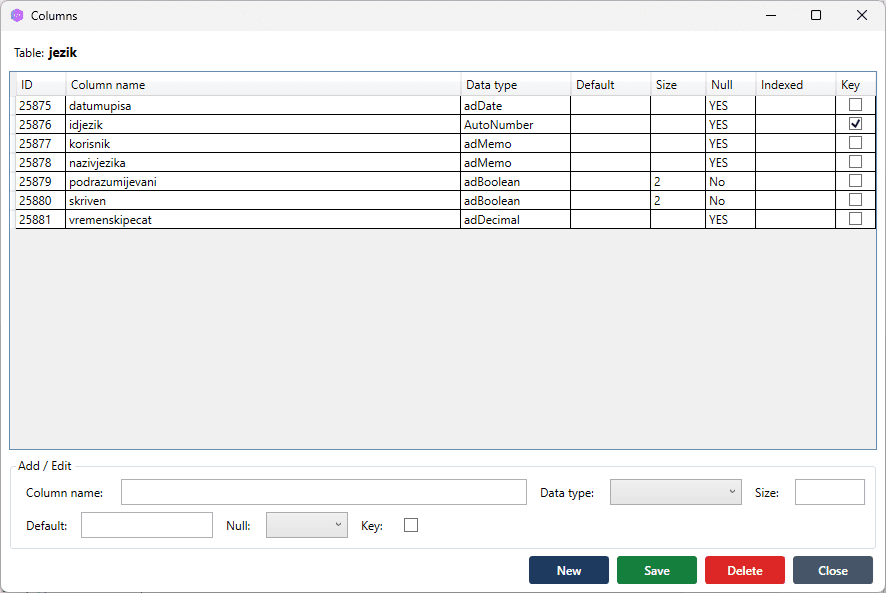Screen dimensions: 886x593
Task: Click the red Delete button
Action: point(744,570)
